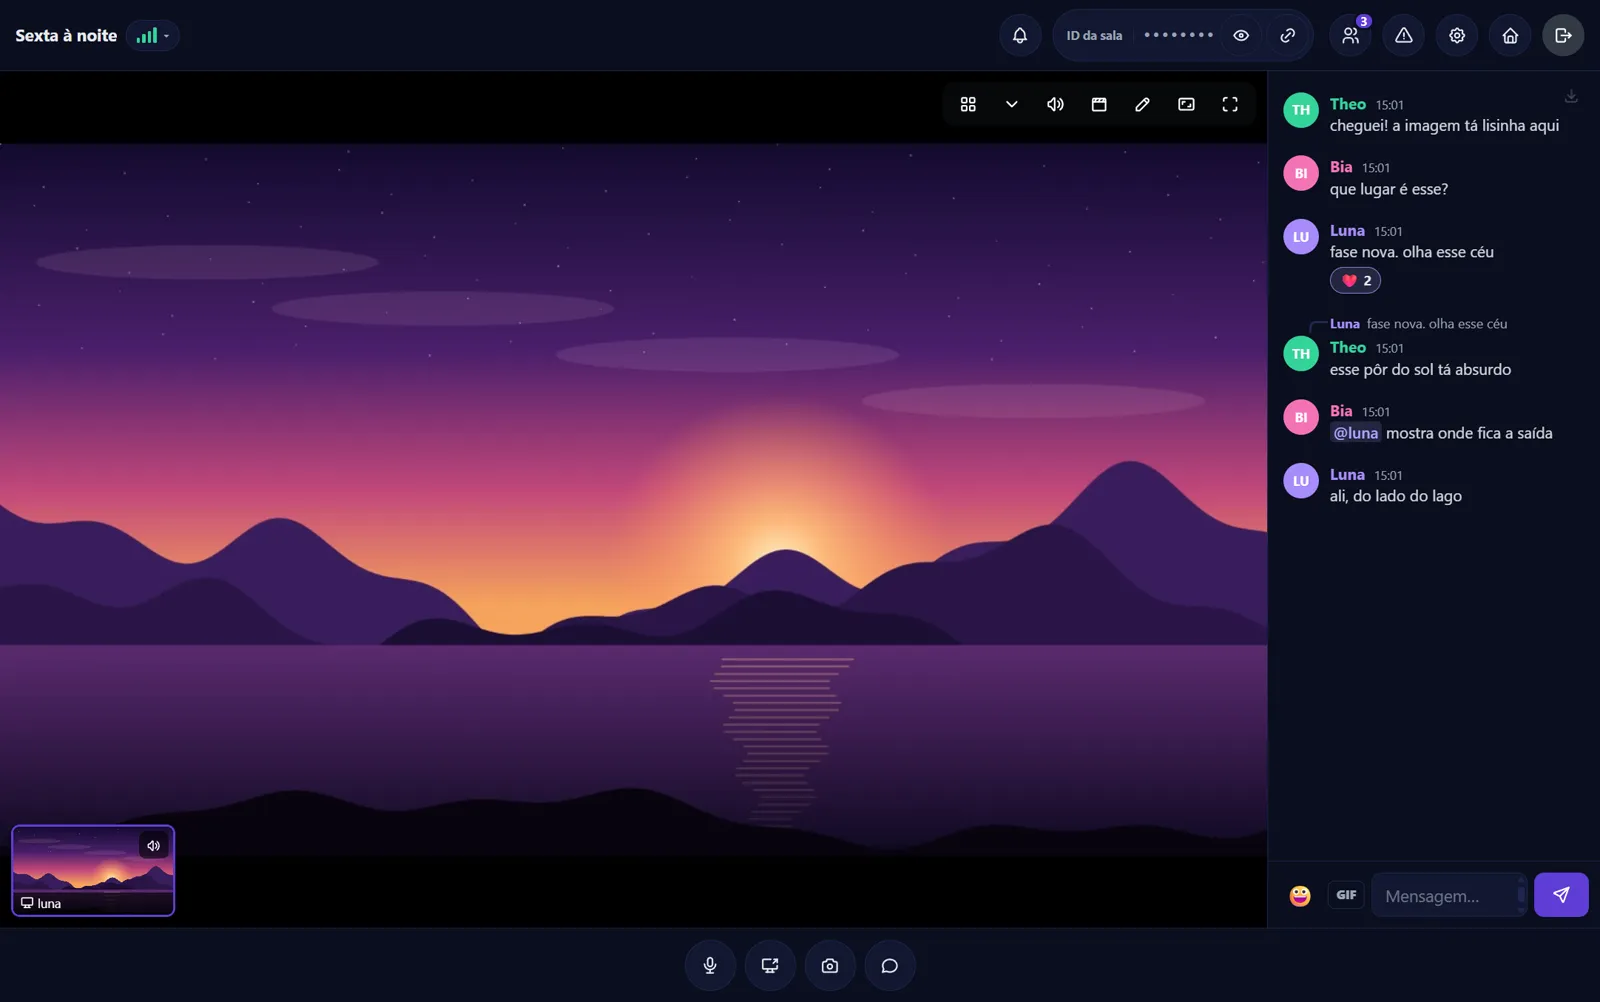Image resolution: width=1600 pixels, height=1002 pixels.
Task: Toggle the microphone
Action: click(710, 966)
